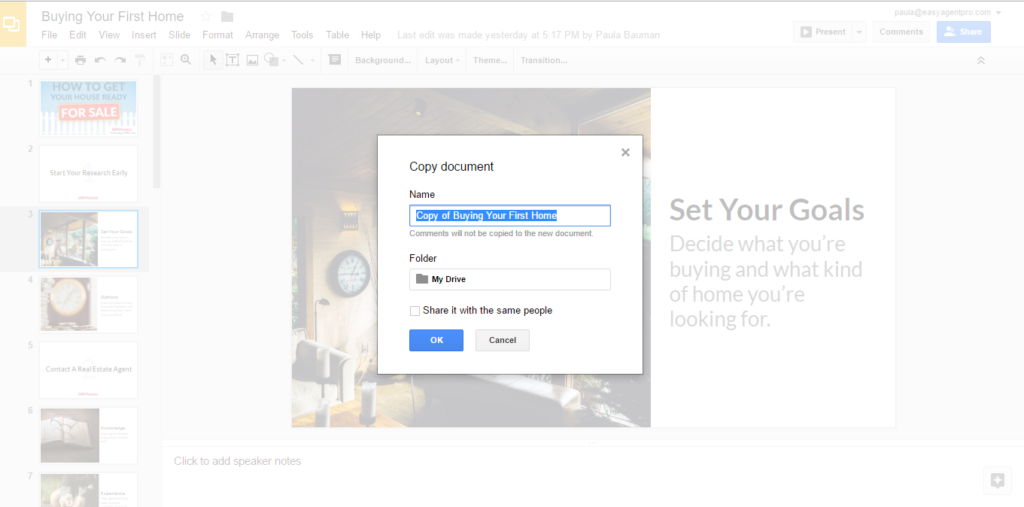Screen dimensions: 1024x507
Task: Click the undo arrow icon
Action: [100, 60]
